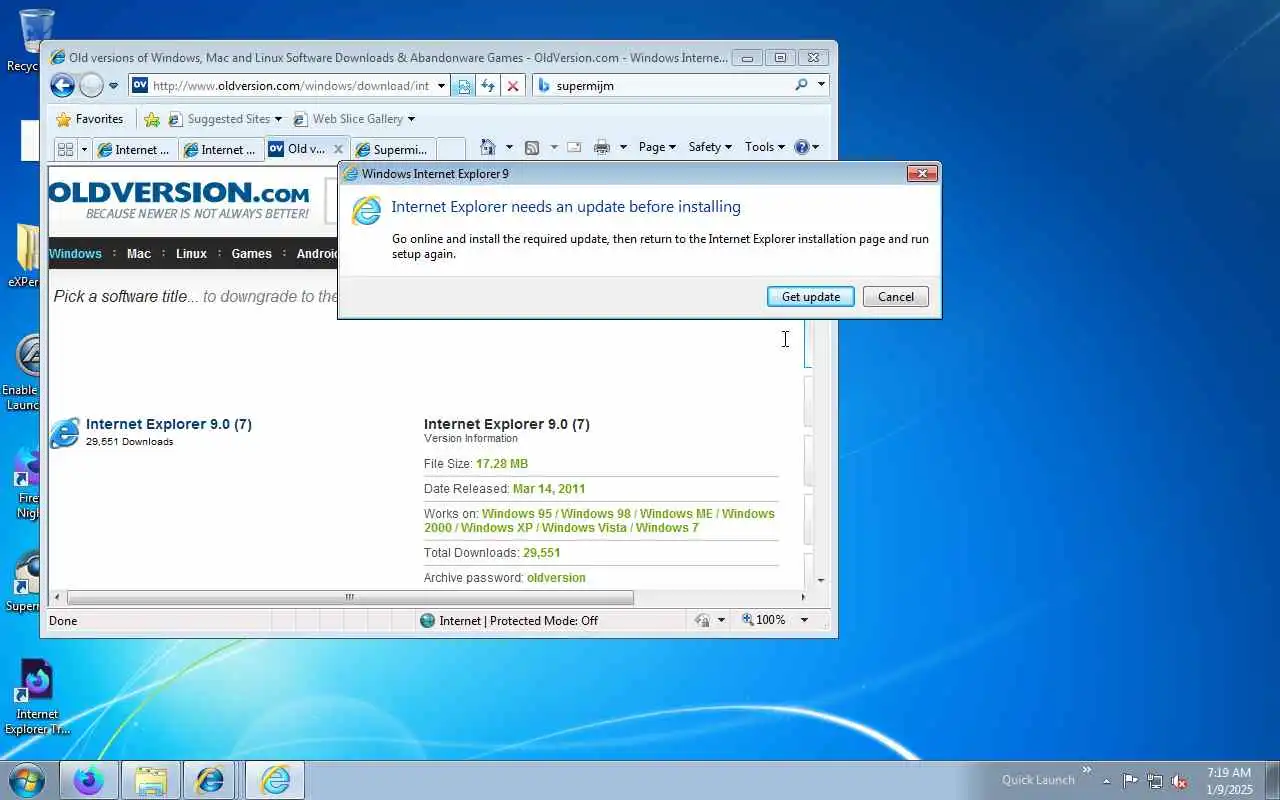Click Internet Explorer 9.0 (7) title link

169,424
